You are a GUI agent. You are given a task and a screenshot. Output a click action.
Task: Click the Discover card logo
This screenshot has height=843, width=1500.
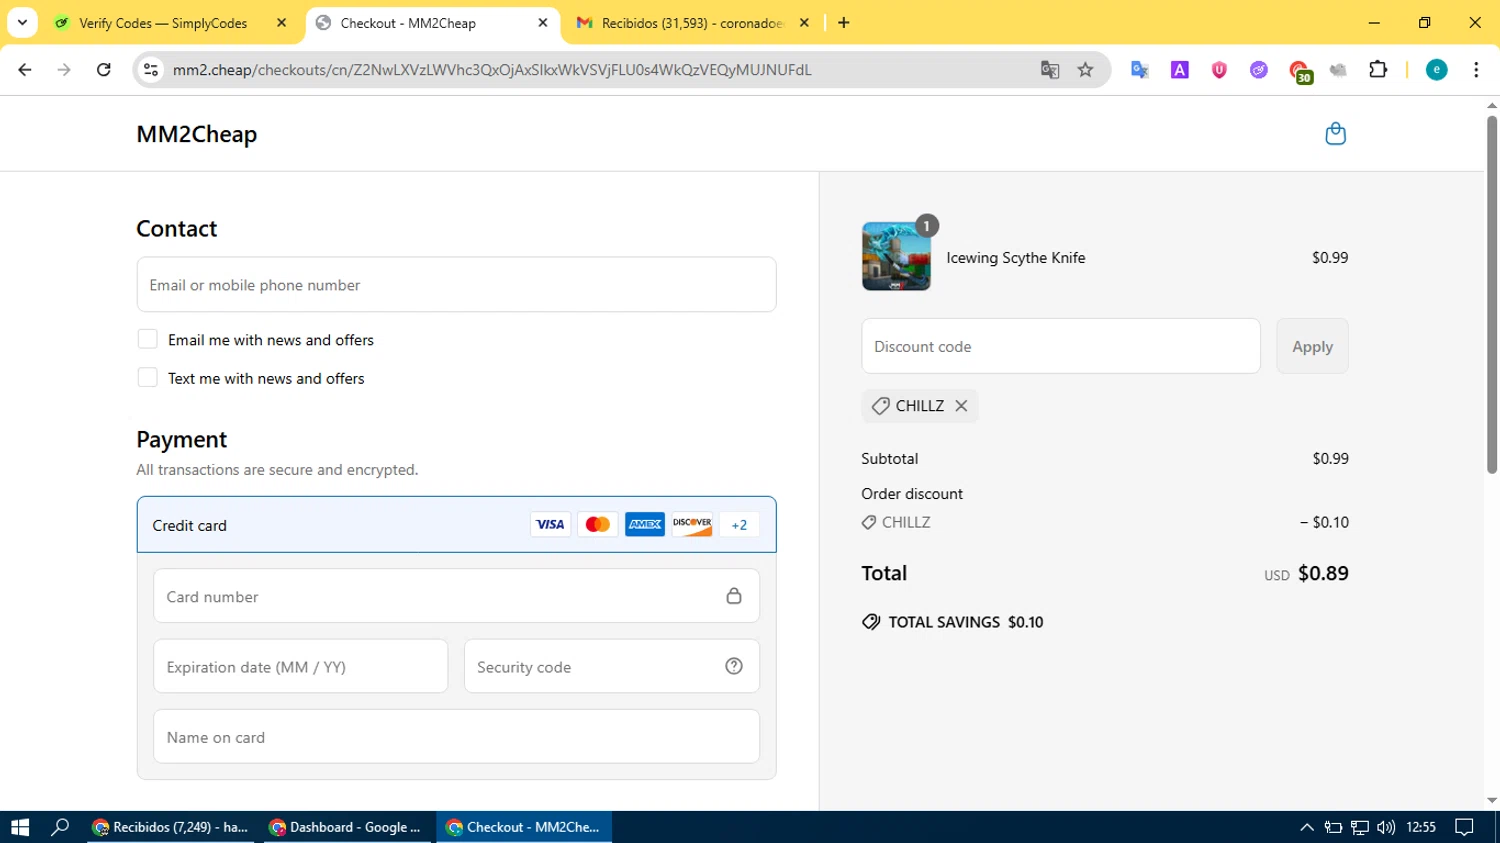[x=692, y=524]
